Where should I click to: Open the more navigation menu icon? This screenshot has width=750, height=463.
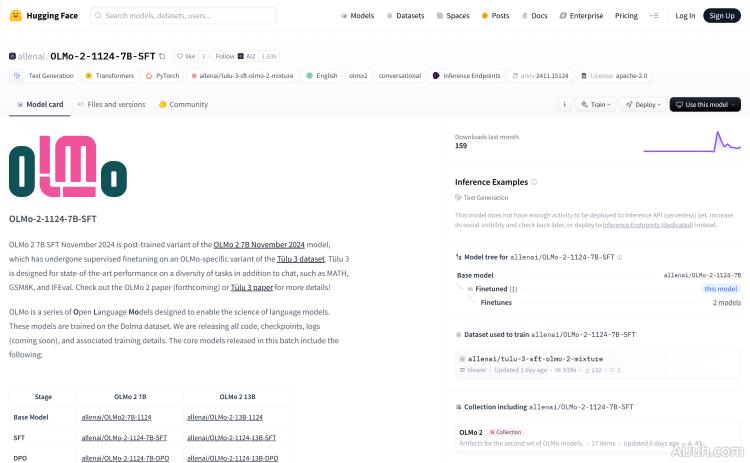pos(654,16)
